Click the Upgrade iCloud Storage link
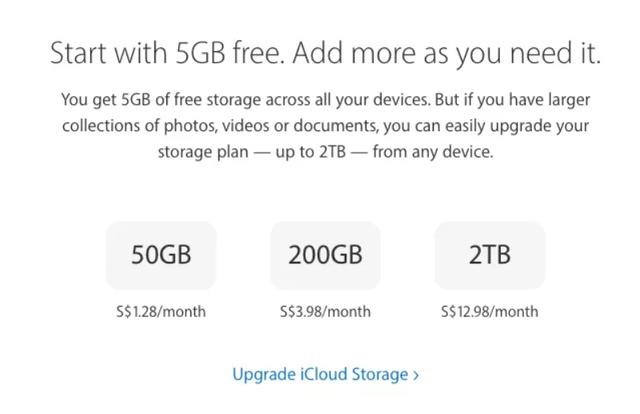Image resolution: width=640 pixels, height=414 pixels. 319,374
